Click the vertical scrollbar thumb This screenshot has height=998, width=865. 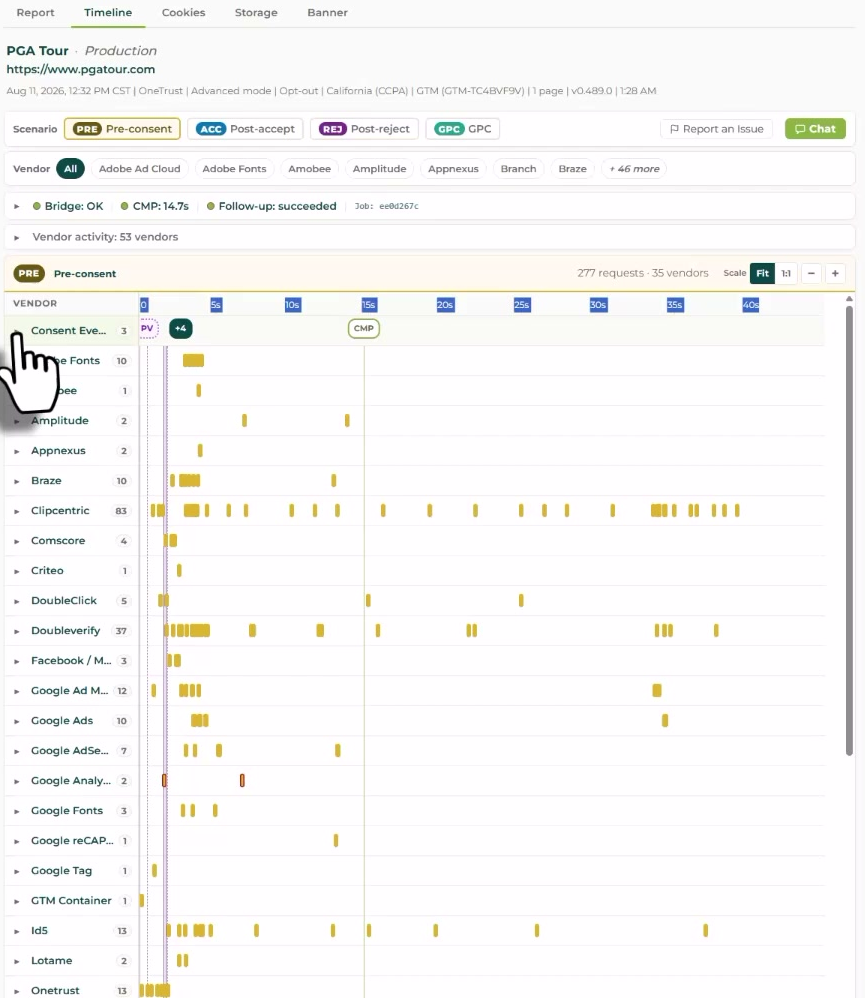tap(849, 531)
